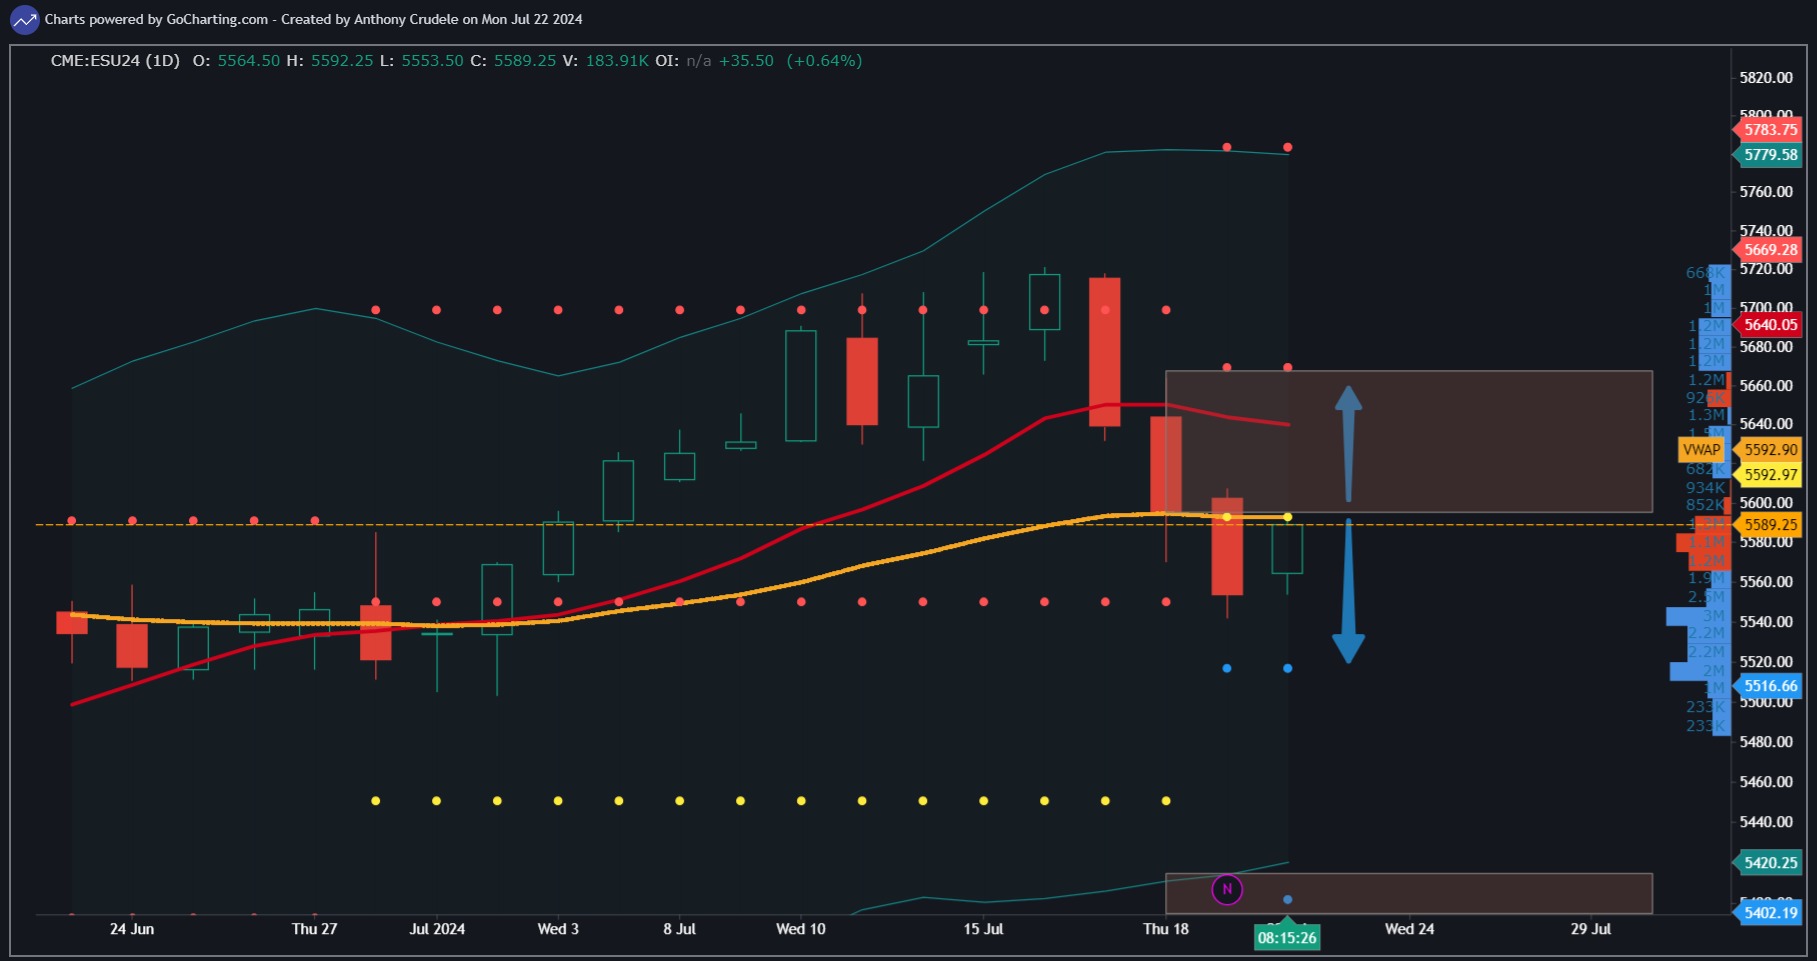Click the 08:15:26 countdown timer label

(1287, 938)
